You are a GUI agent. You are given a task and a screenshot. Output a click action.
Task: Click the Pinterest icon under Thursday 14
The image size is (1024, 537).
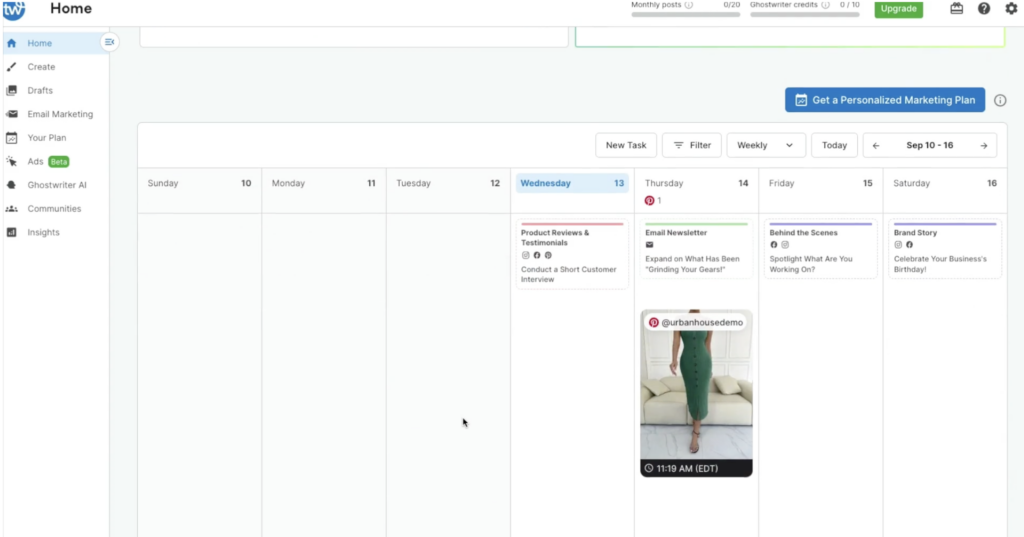click(x=649, y=201)
